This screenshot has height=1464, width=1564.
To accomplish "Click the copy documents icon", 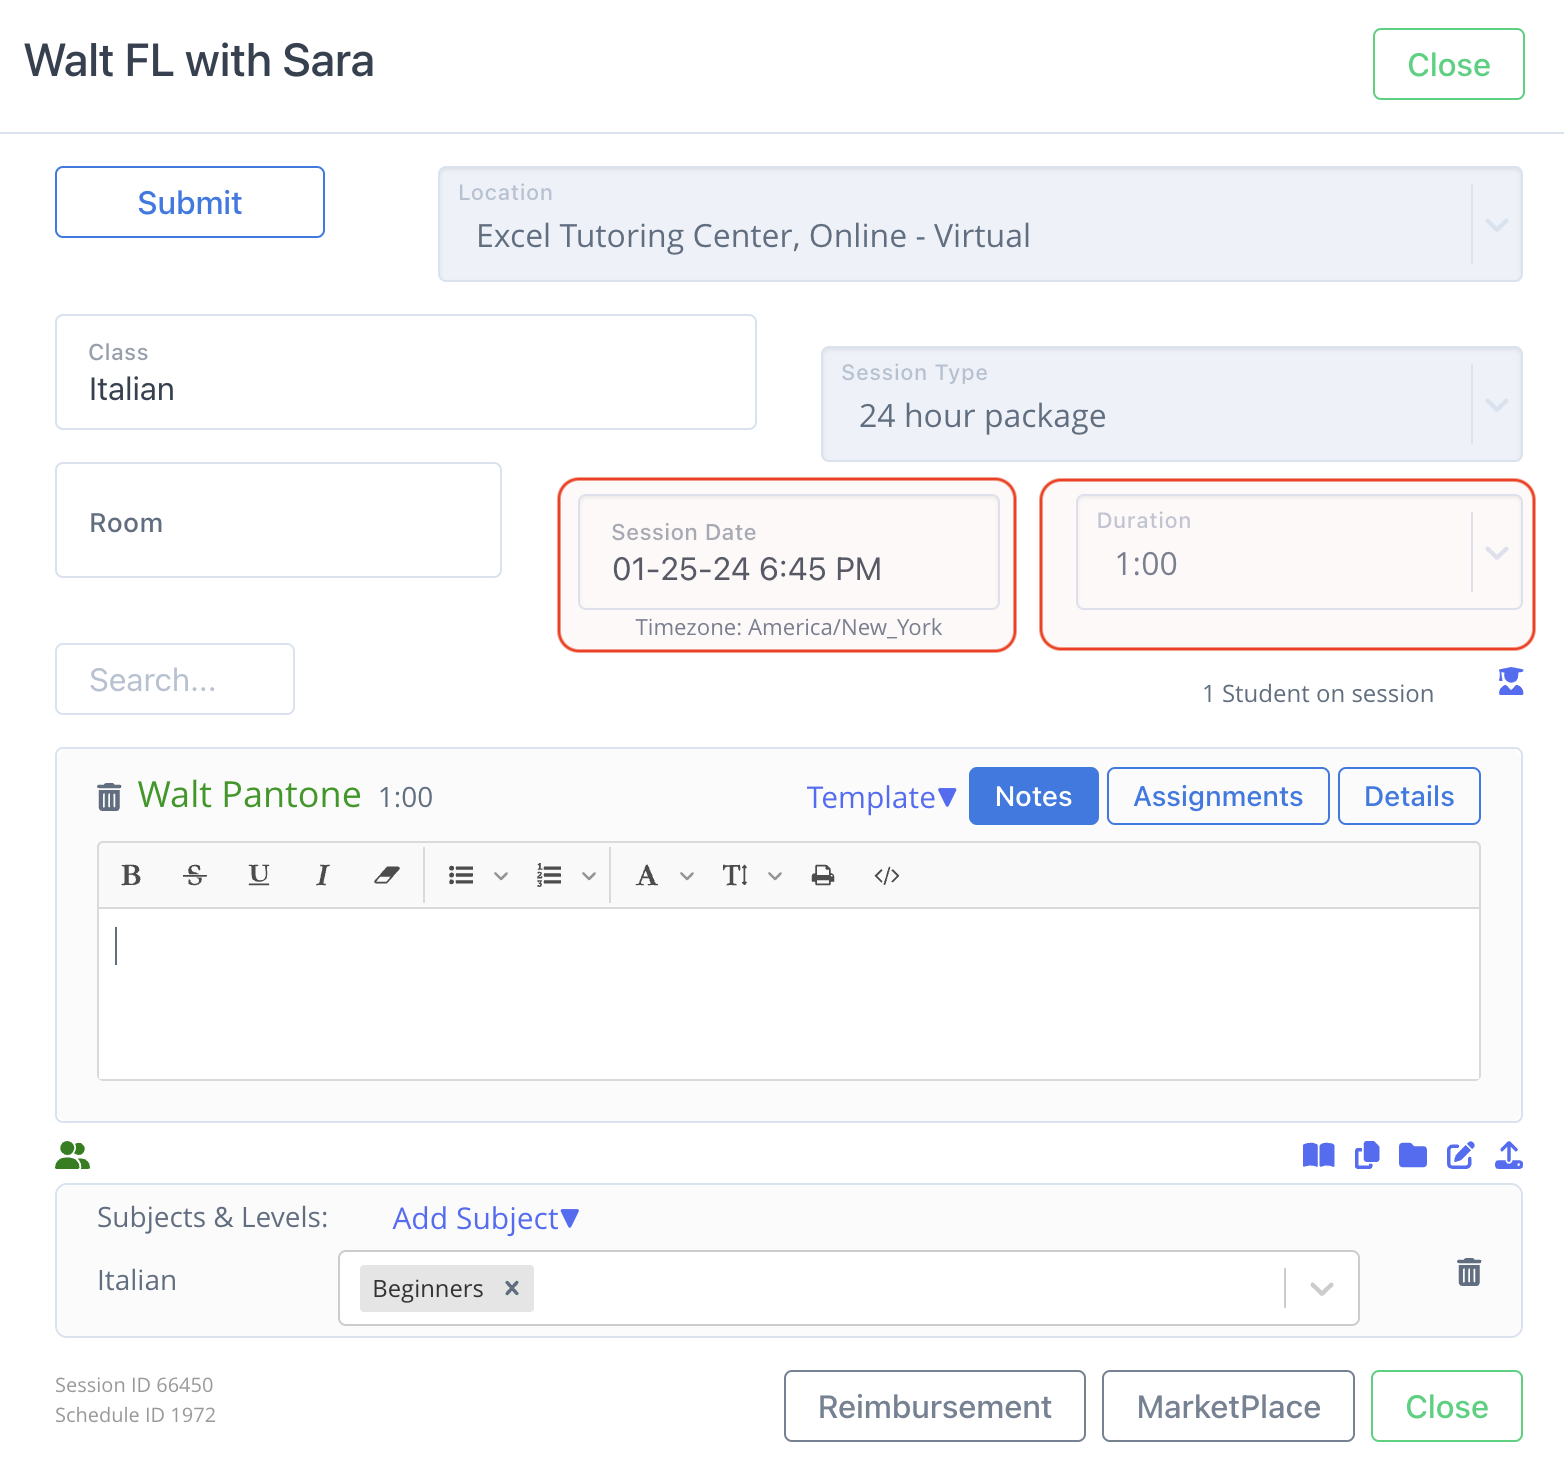I will tap(1367, 1156).
